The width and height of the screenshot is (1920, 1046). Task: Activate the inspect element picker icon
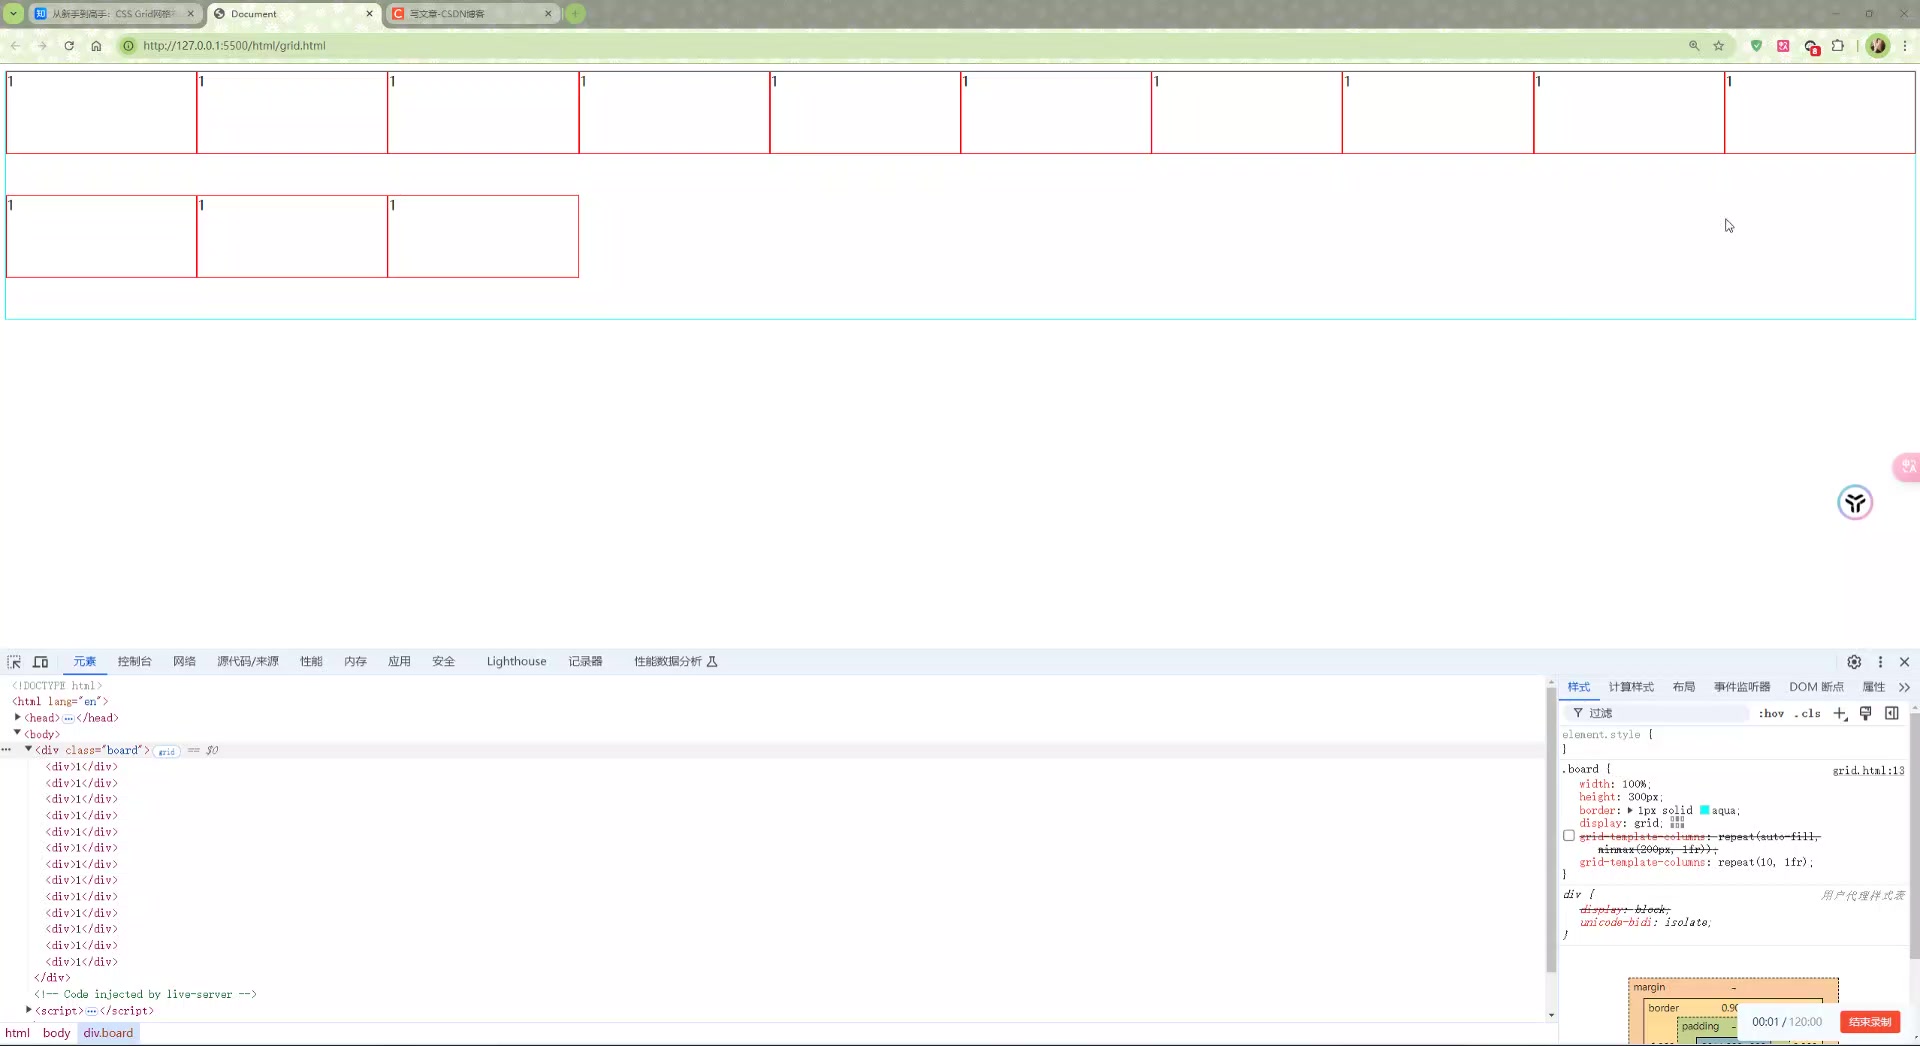coord(14,662)
